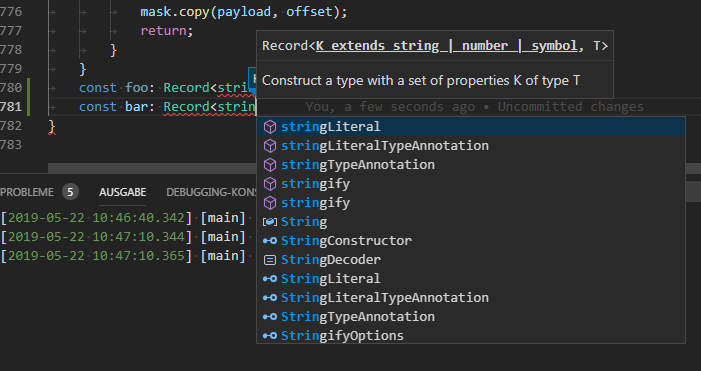Click line number 780 in gutter
This screenshot has width=701, height=371.
coord(11,88)
